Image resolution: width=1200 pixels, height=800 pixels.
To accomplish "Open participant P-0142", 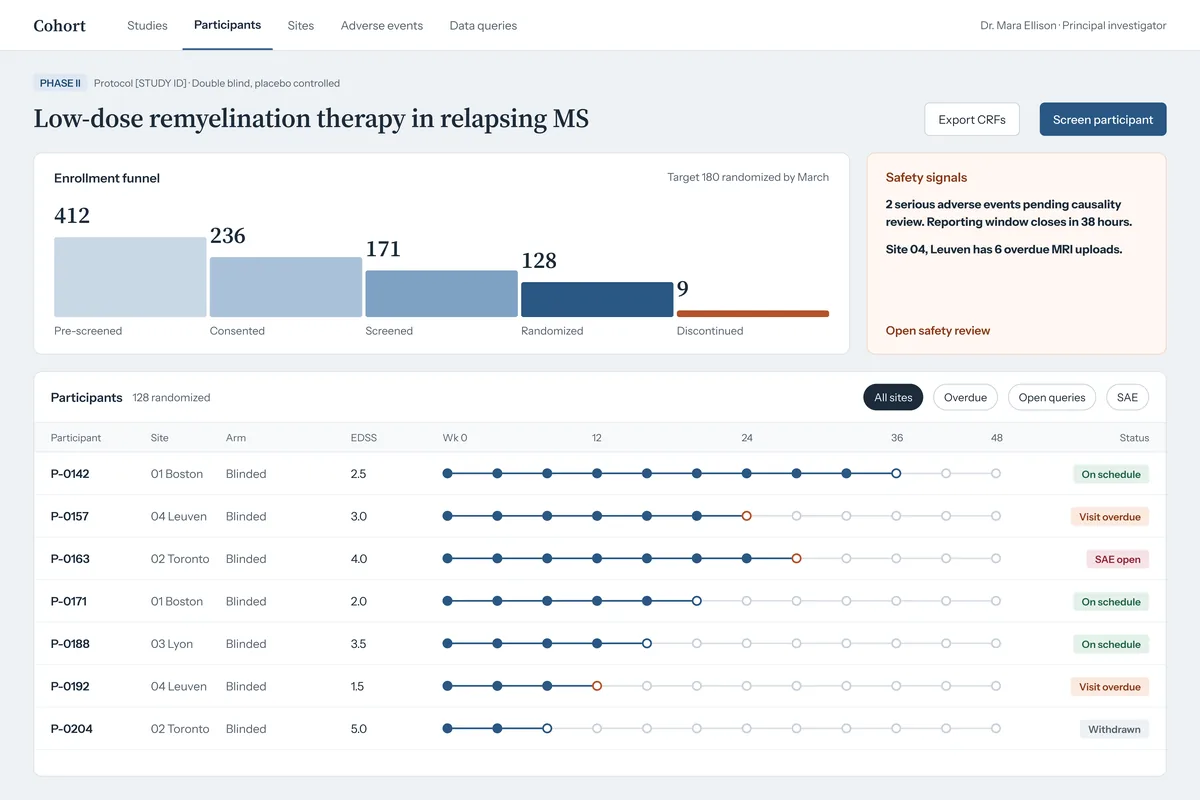I will (x=70, y=474).
